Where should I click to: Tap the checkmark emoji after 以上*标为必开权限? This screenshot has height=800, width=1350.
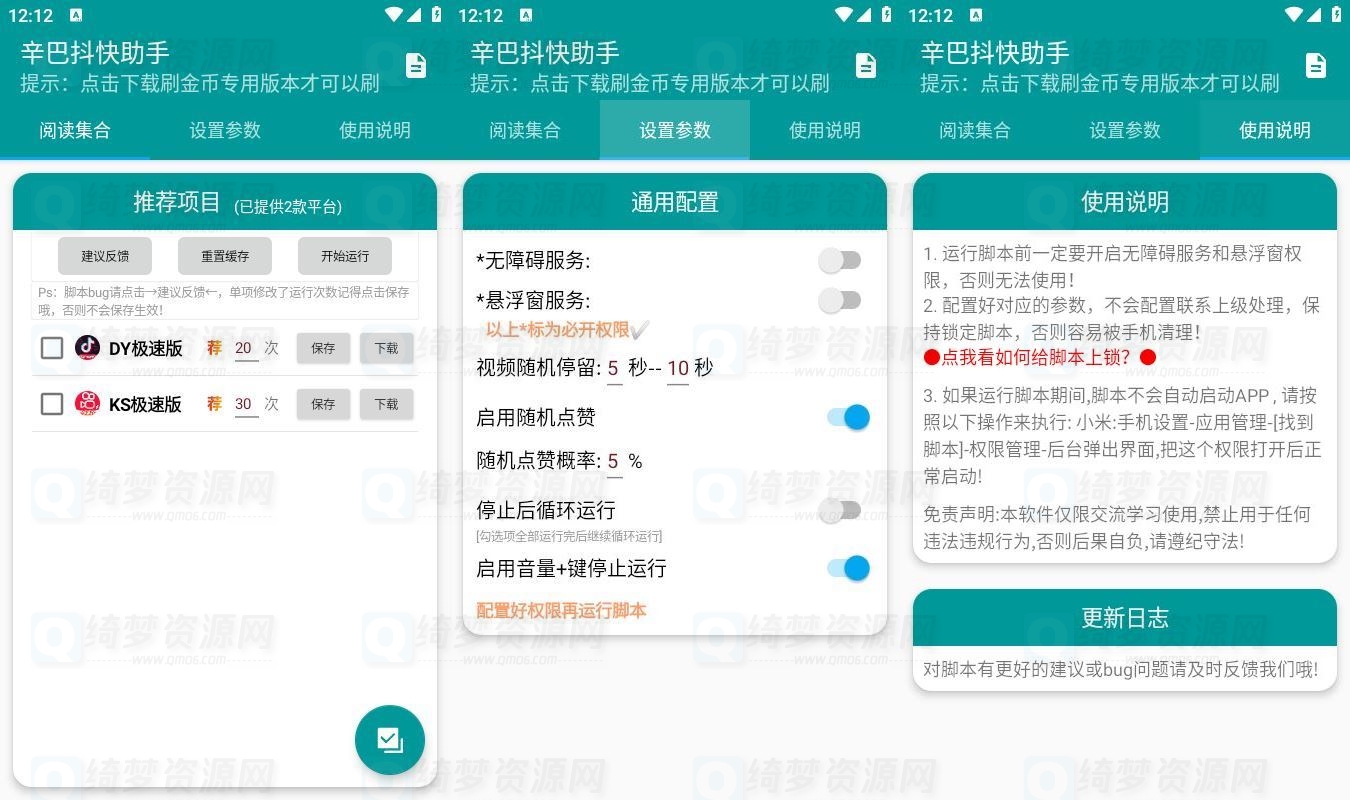tap(641, 330)
